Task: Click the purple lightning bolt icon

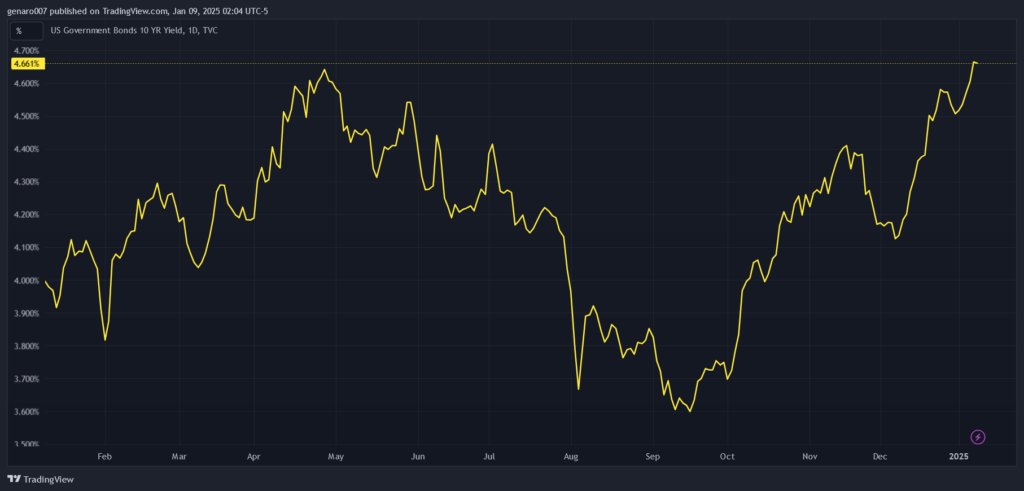Action: coord(978,436)
